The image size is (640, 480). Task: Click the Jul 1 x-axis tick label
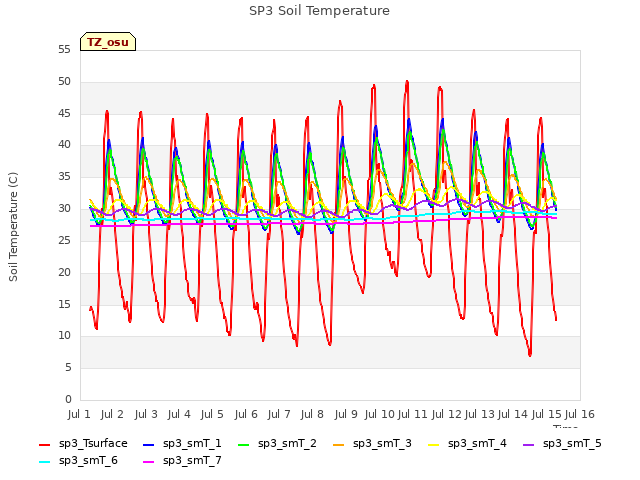click(x=79, y=414)
